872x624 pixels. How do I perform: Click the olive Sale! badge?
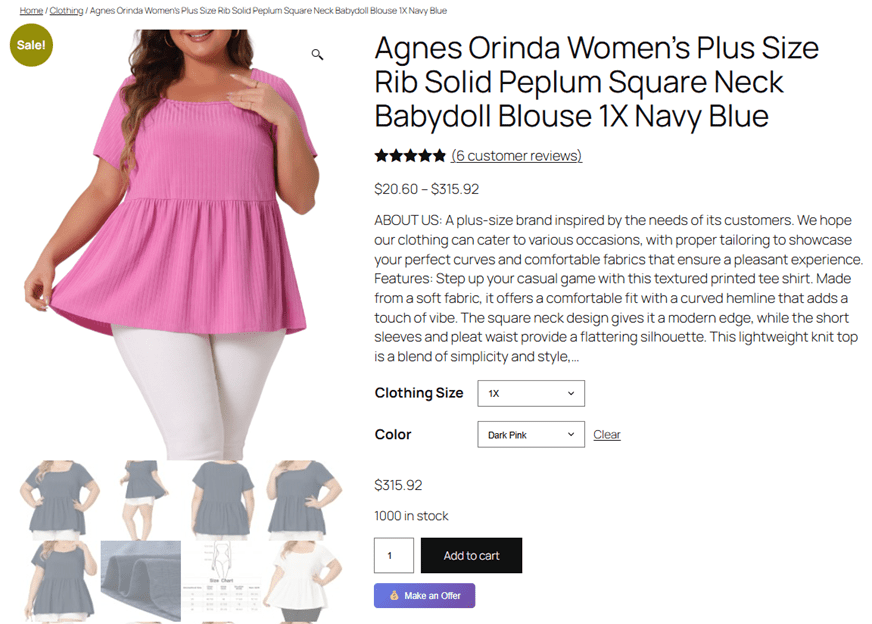click(31, 45)
